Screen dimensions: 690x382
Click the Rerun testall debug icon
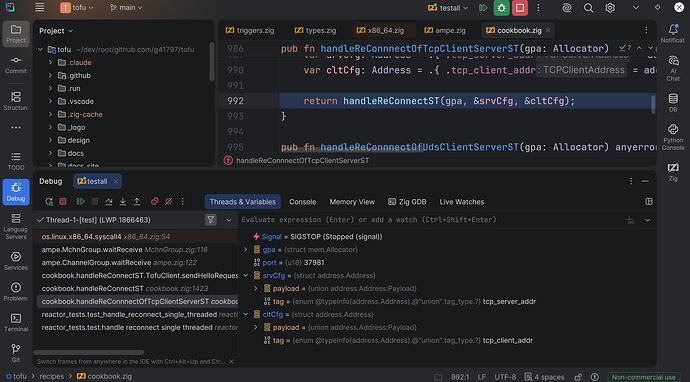[x=49, y=202]
